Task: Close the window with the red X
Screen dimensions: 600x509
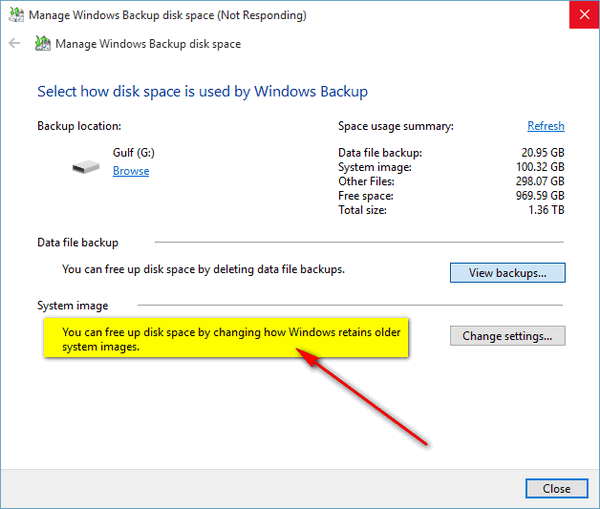Action: click(x=584, y=15)
